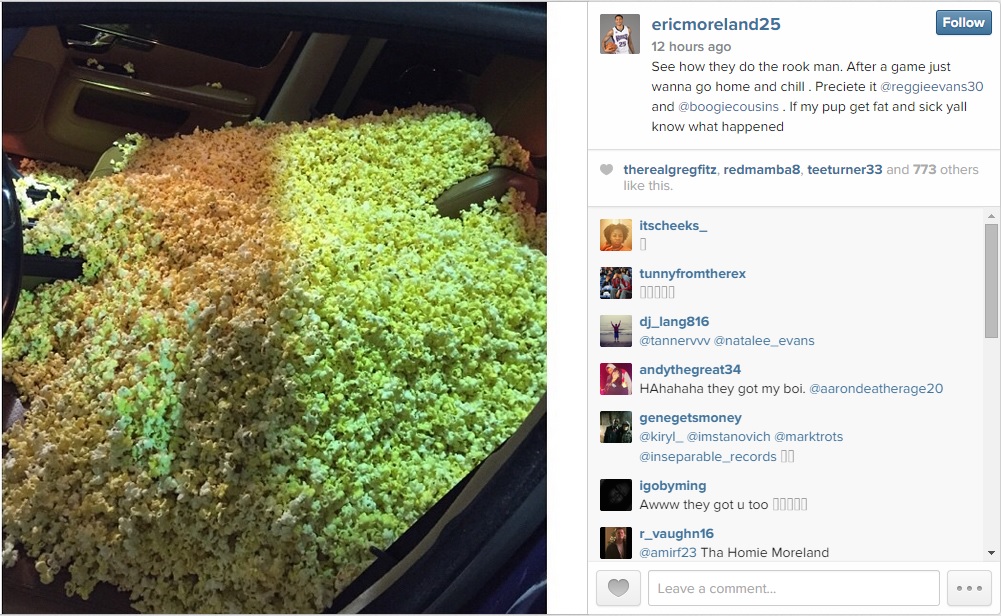Open andythegreat34 commenter avatar

615,379
